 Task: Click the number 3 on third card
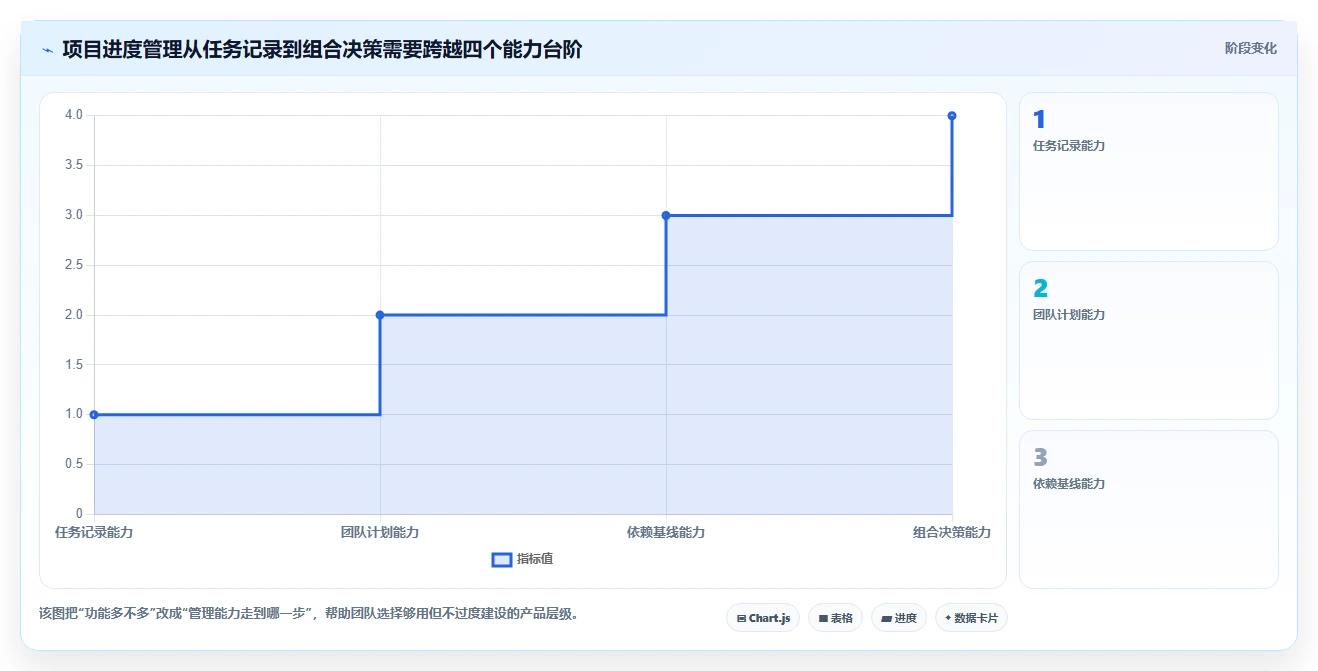pos(1040,458)
